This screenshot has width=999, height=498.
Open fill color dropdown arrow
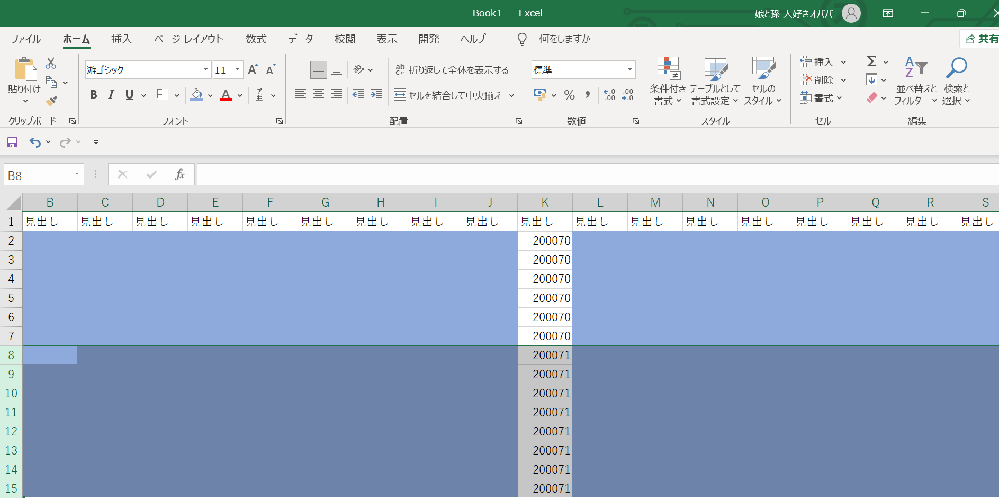pyautogui.click(x=210, y=96)
